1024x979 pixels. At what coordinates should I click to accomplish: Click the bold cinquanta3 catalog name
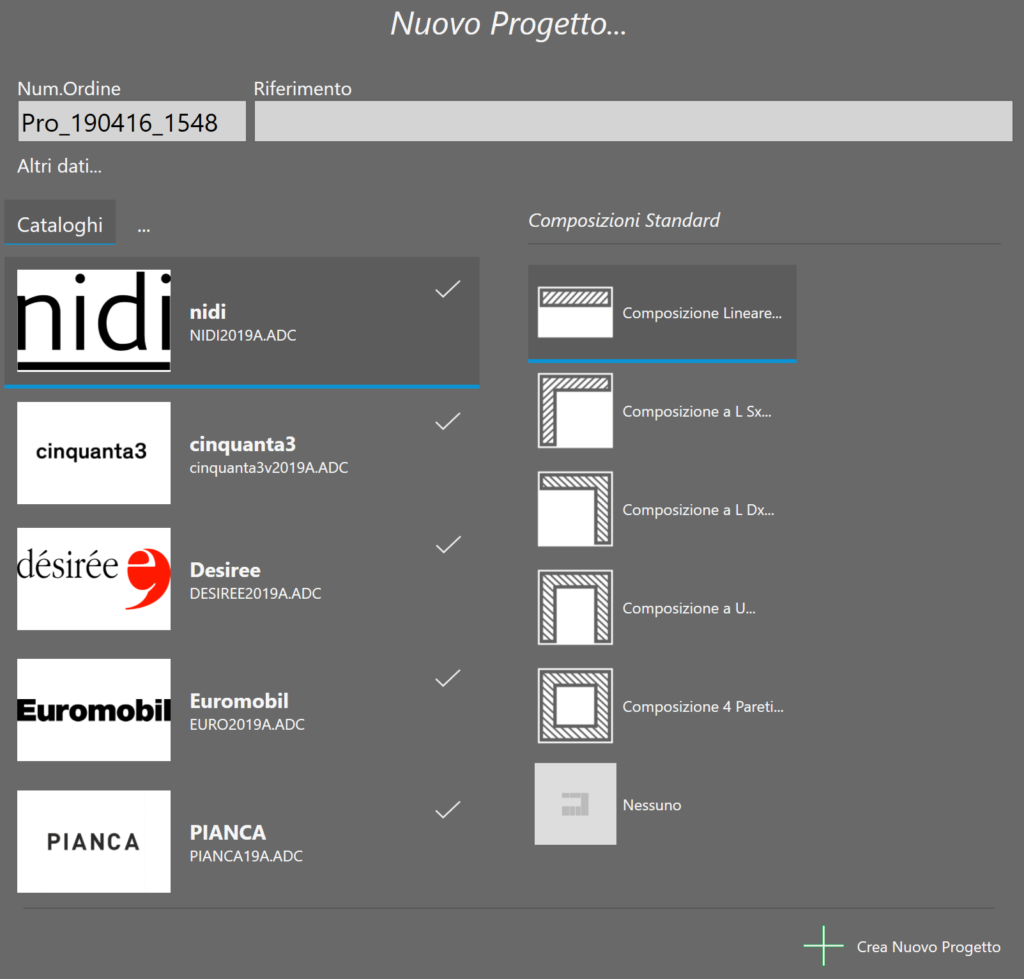242,444
